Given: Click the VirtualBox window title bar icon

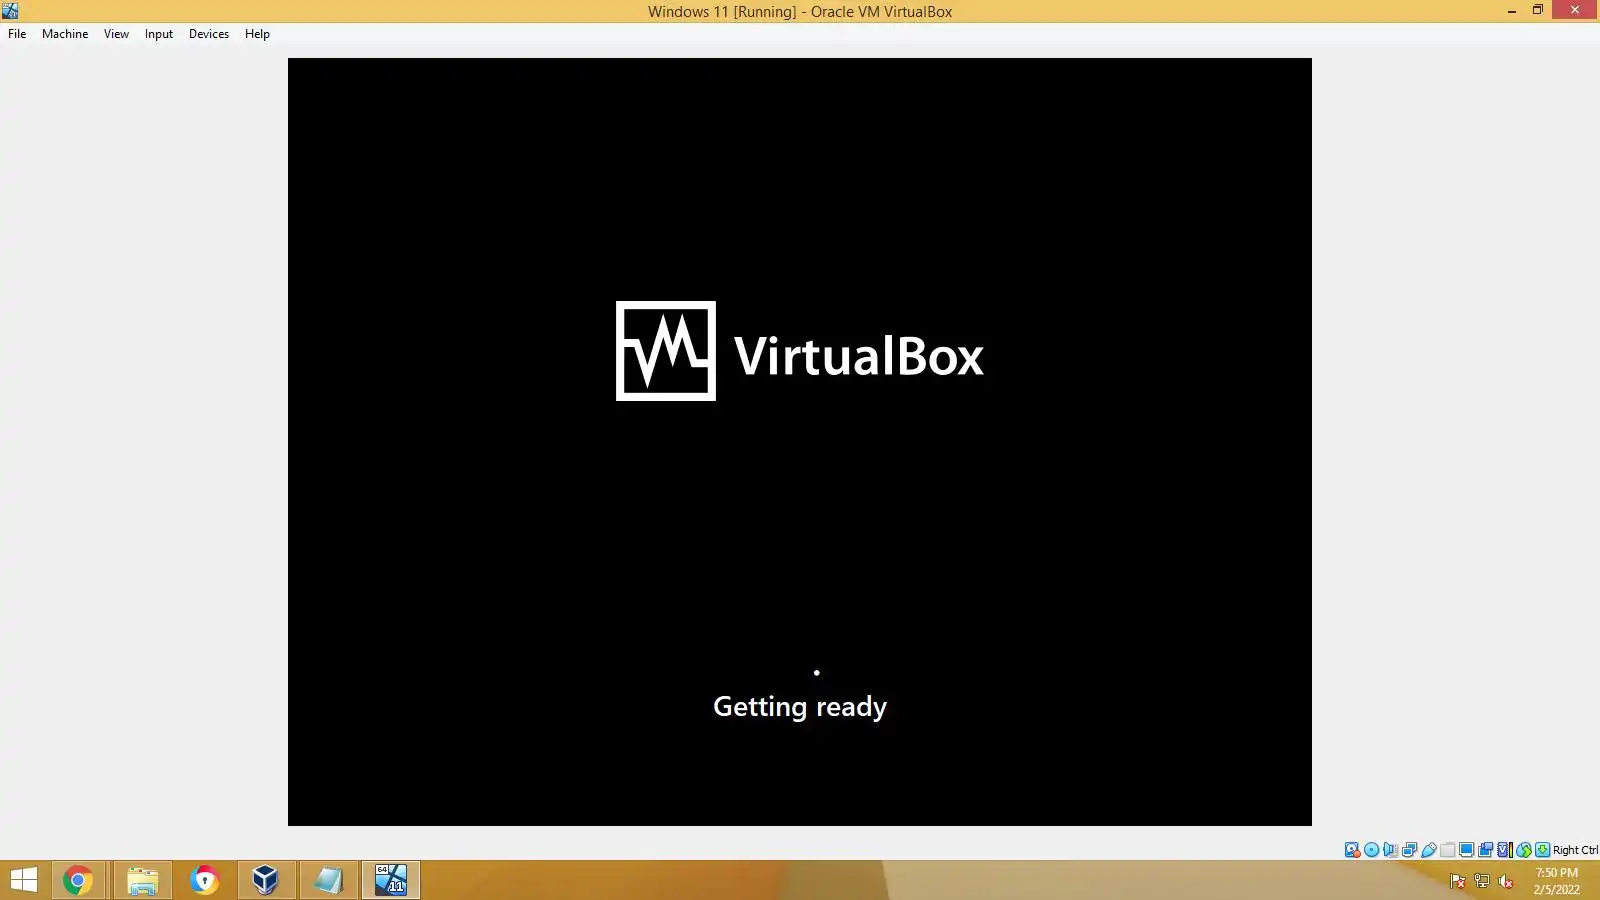Looking at the screenshot, I should pyautogui.click(x=10, y=11).
